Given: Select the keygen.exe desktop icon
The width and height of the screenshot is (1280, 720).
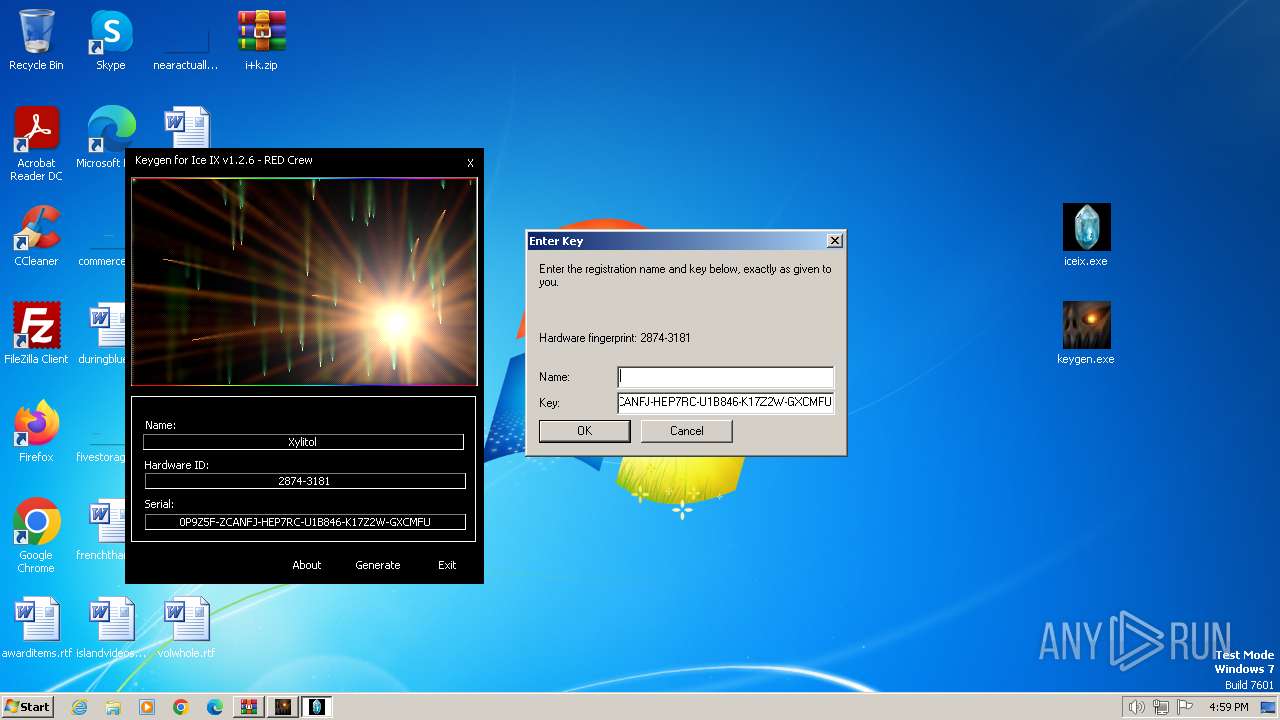Looking at the screenshot, I should [x=1086, y=334].
